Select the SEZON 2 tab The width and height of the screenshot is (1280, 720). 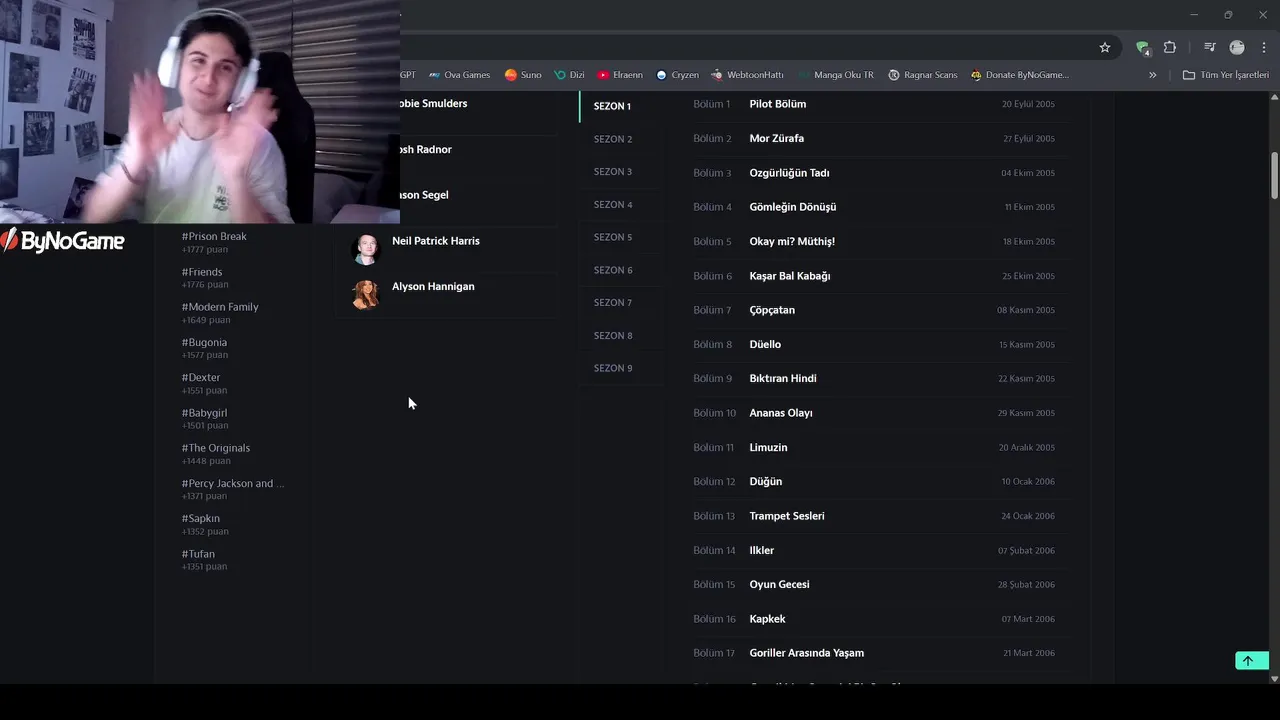tap(613, 139)
